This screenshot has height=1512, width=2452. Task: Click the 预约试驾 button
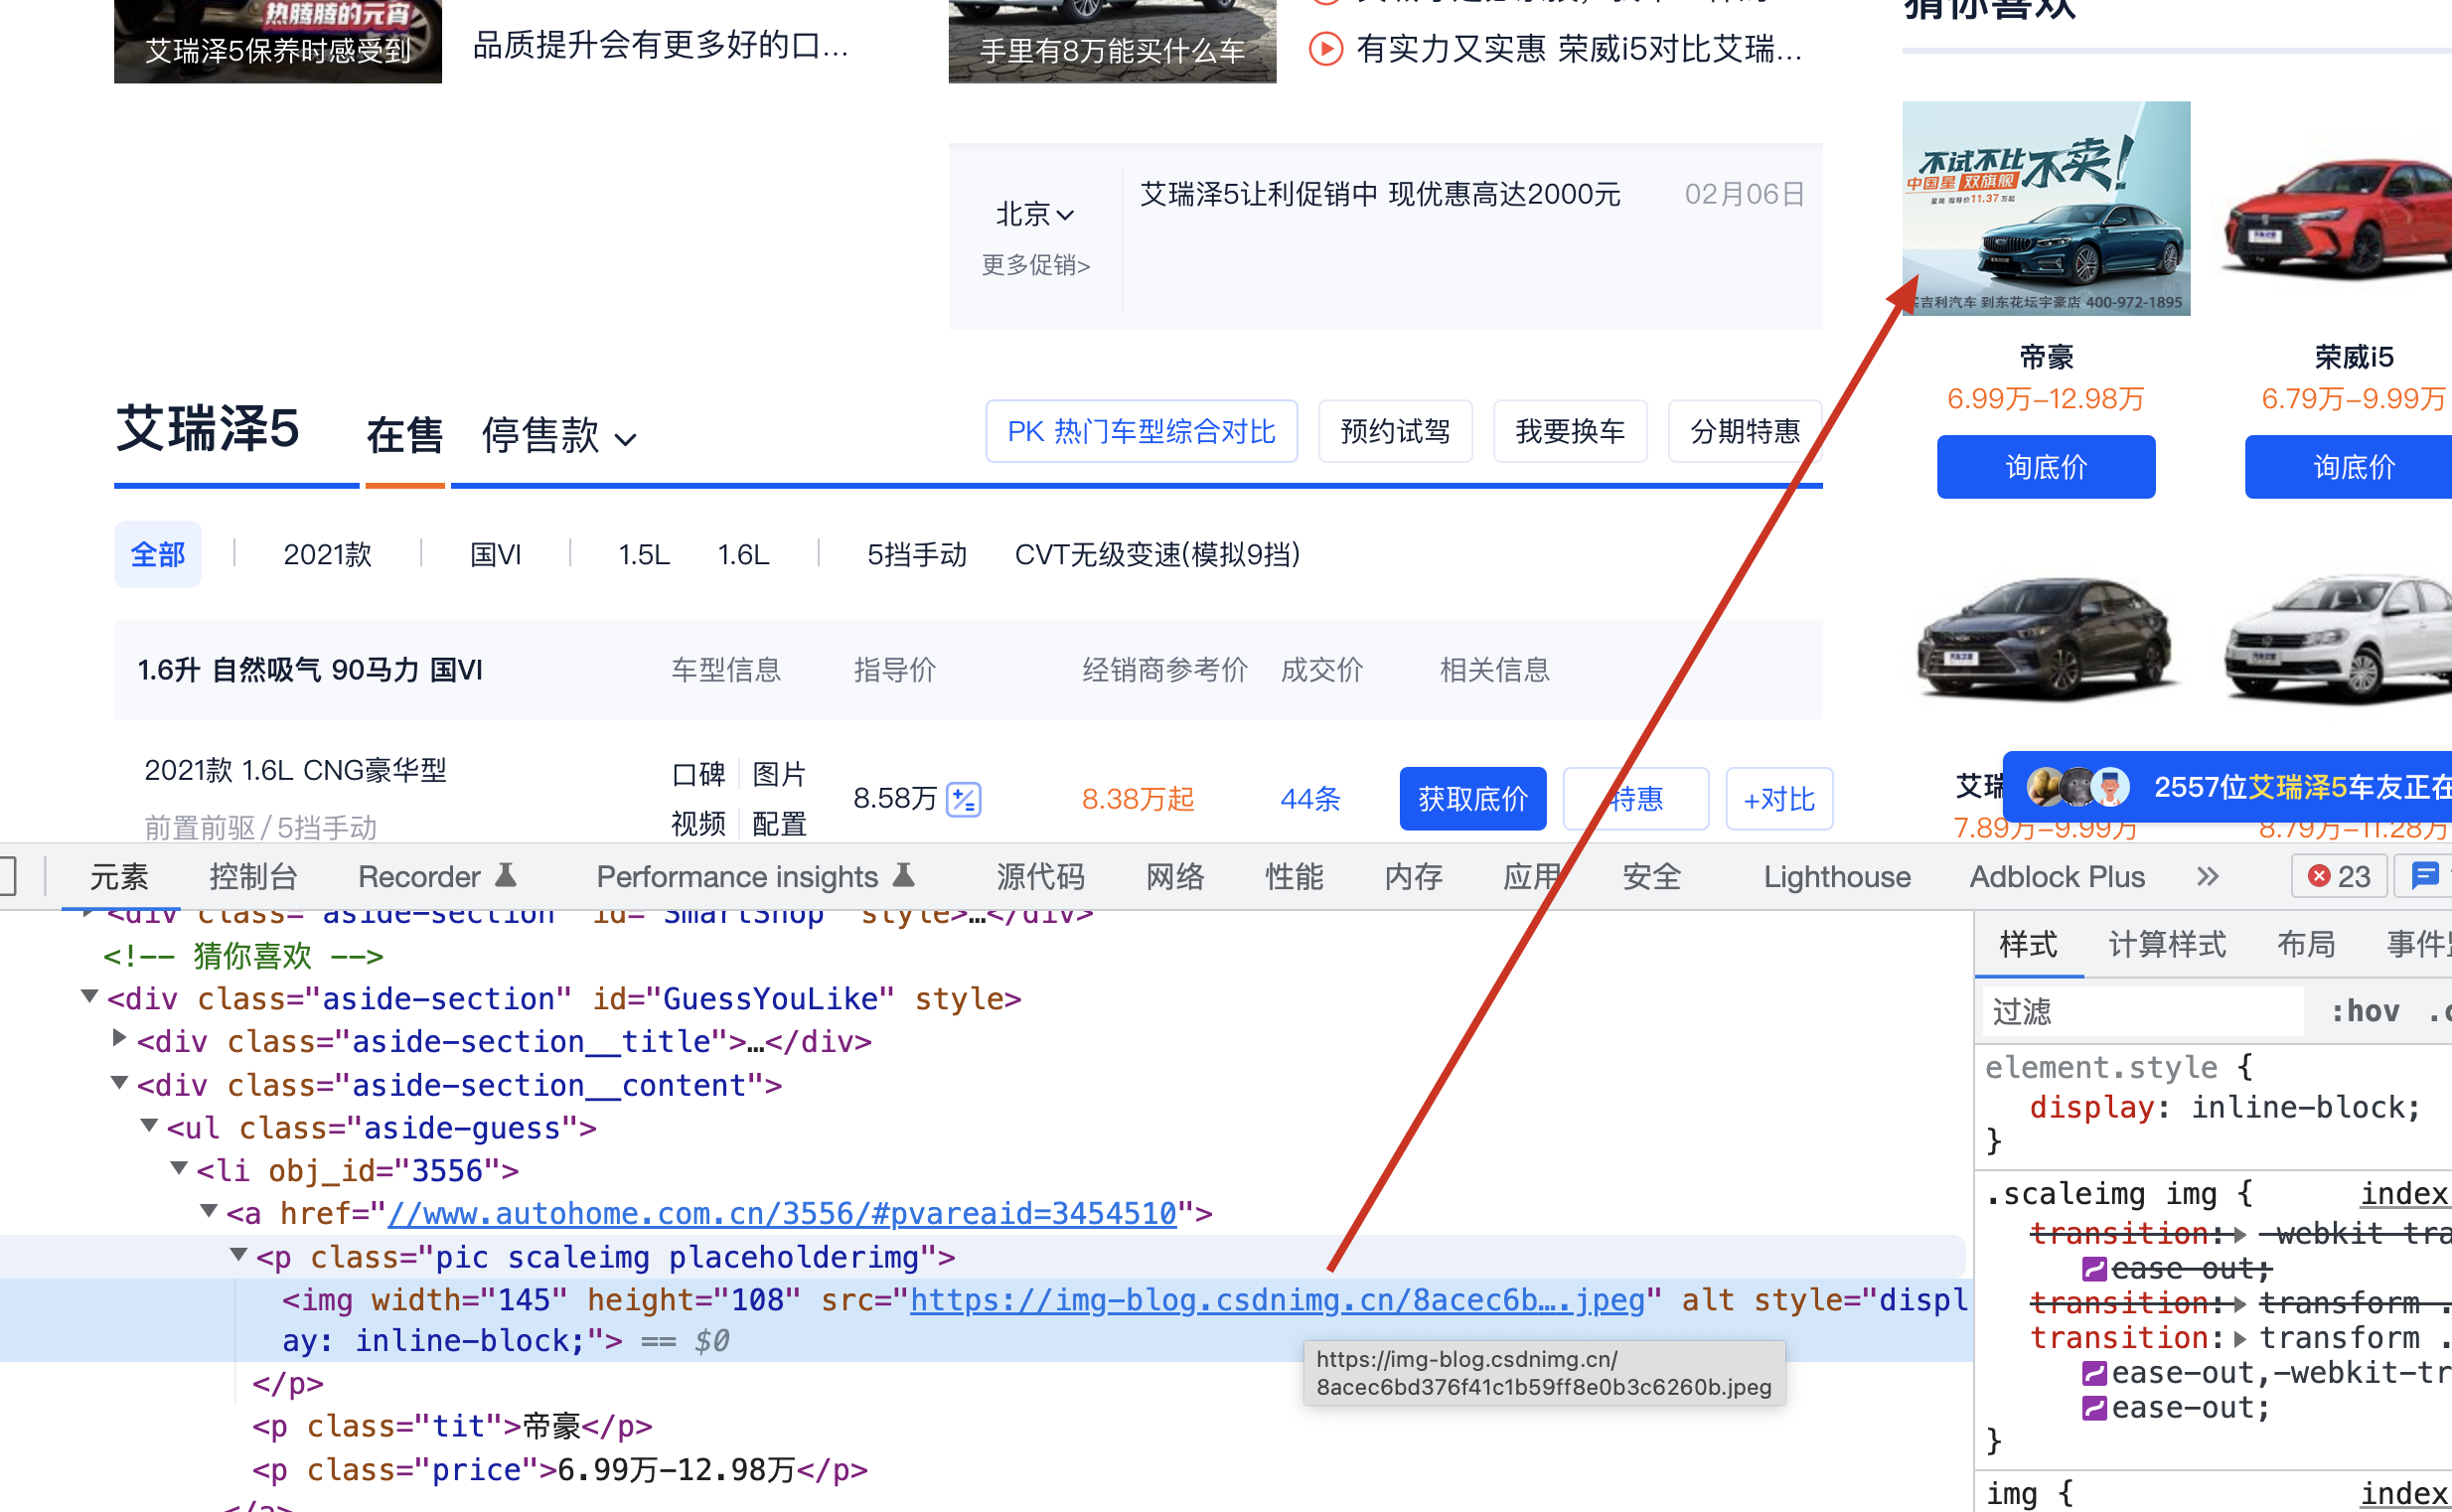tap(1395, 431)
